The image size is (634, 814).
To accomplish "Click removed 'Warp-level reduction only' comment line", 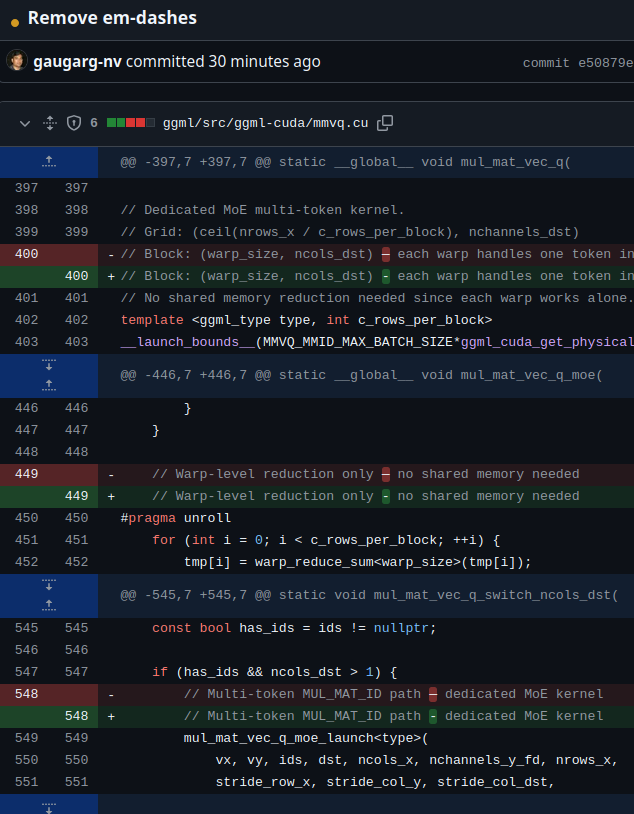I will (x=366, y=474).
